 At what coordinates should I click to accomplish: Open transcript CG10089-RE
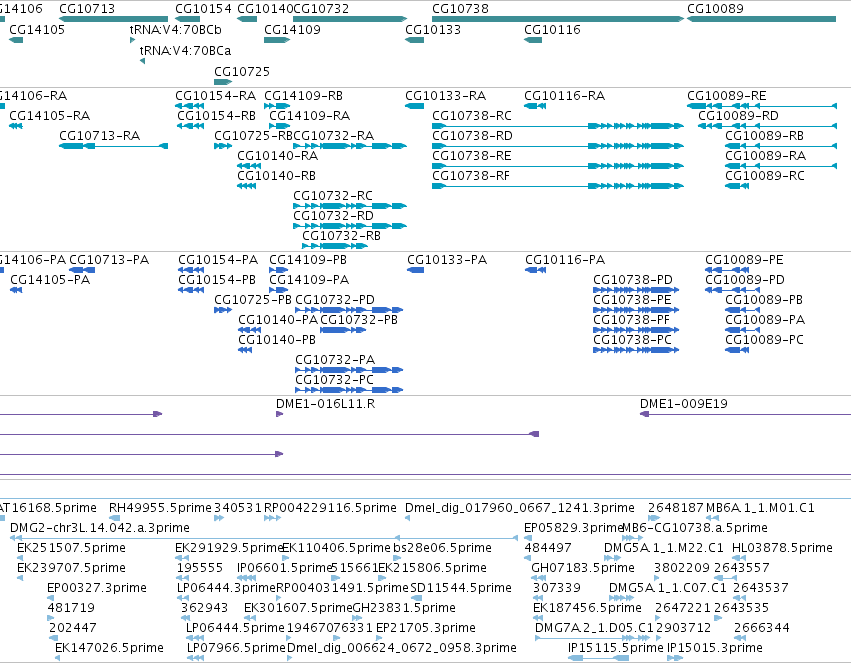click(727, 95)
